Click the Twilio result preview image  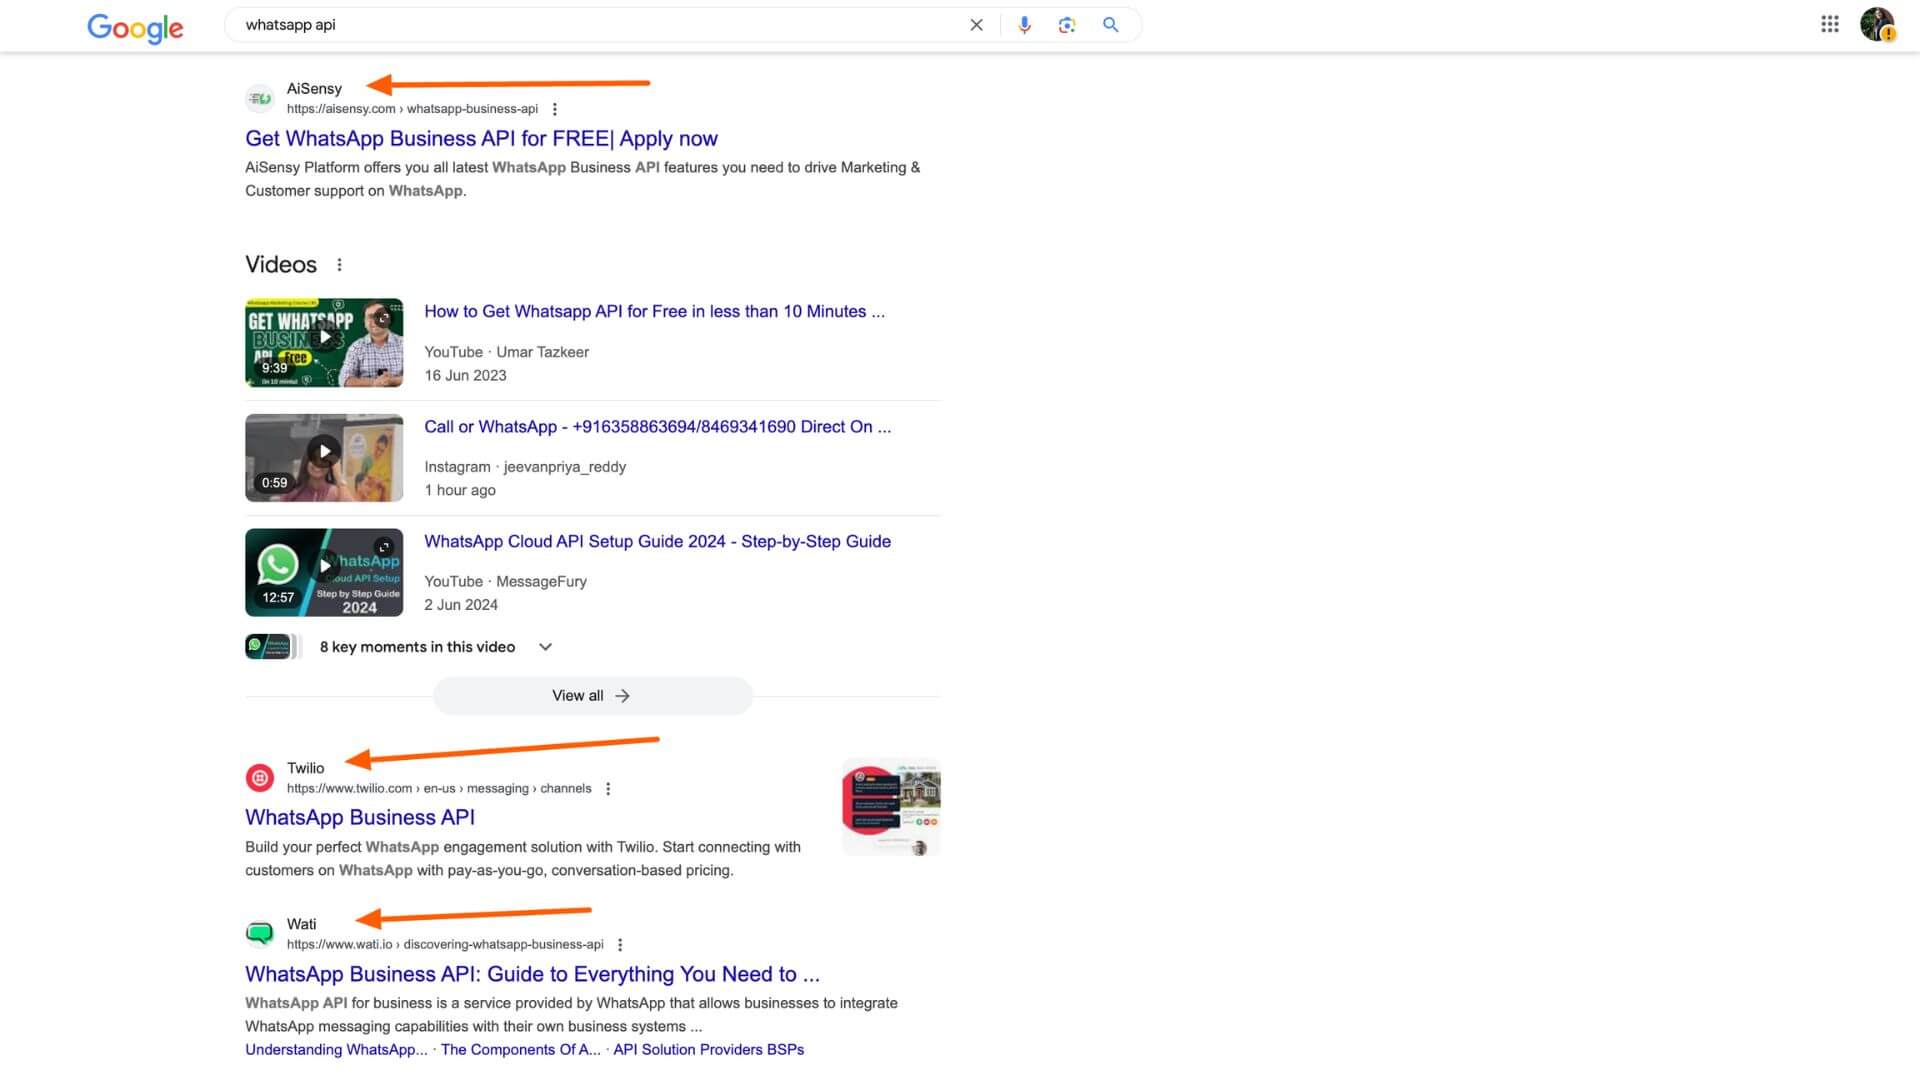point(891,808)
